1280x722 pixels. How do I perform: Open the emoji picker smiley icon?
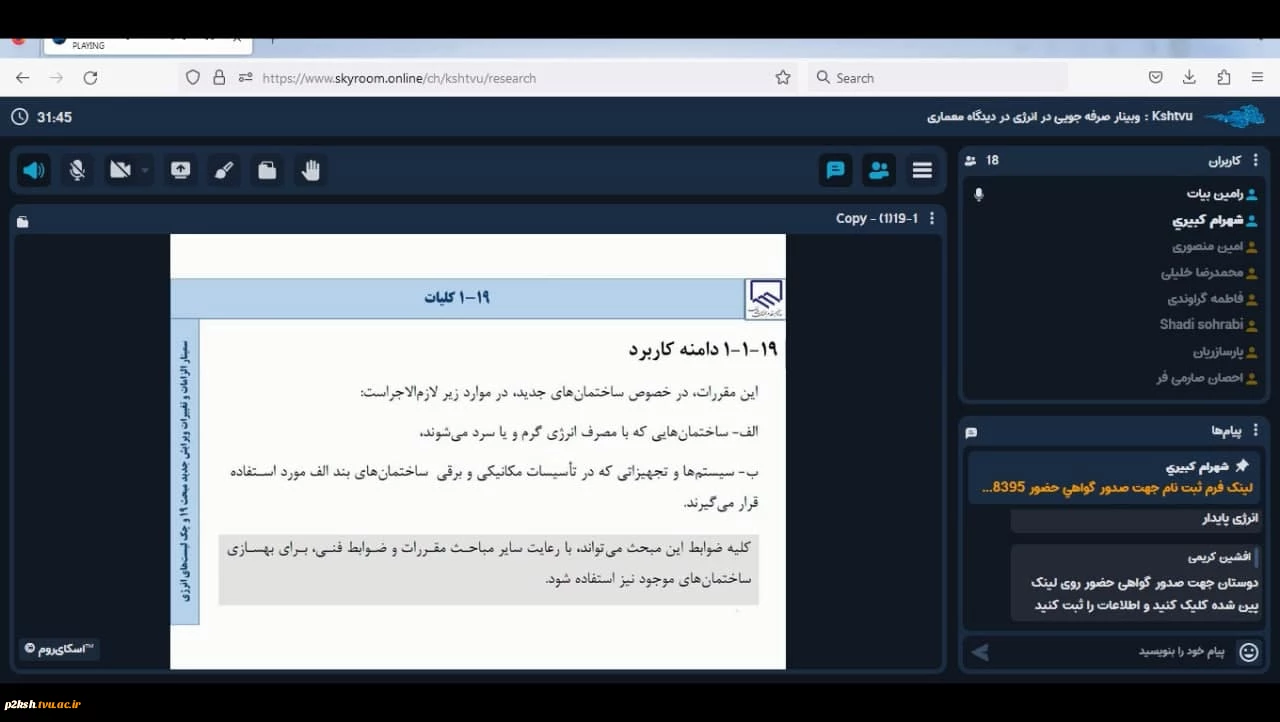[x=1249, y=652]
